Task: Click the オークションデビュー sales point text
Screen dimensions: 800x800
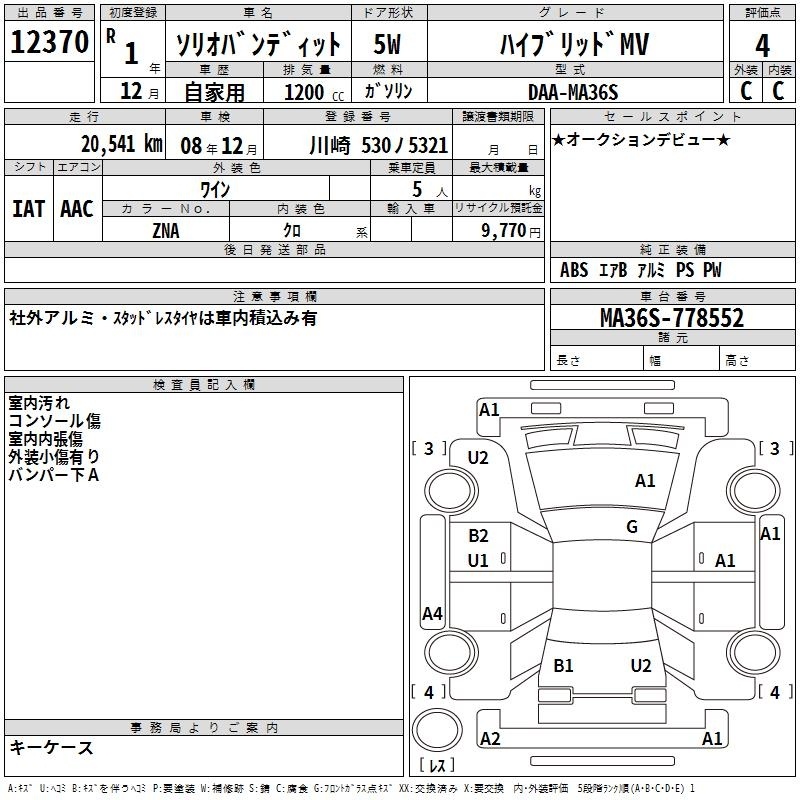Action: (x=640, y=139)
